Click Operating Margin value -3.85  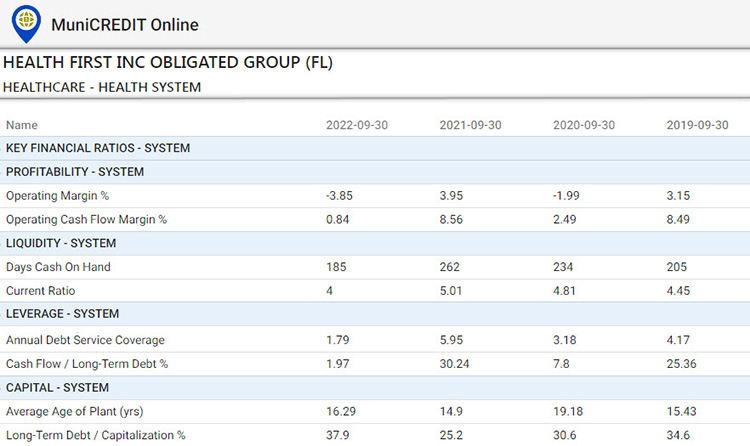click(x=339, y=196)
